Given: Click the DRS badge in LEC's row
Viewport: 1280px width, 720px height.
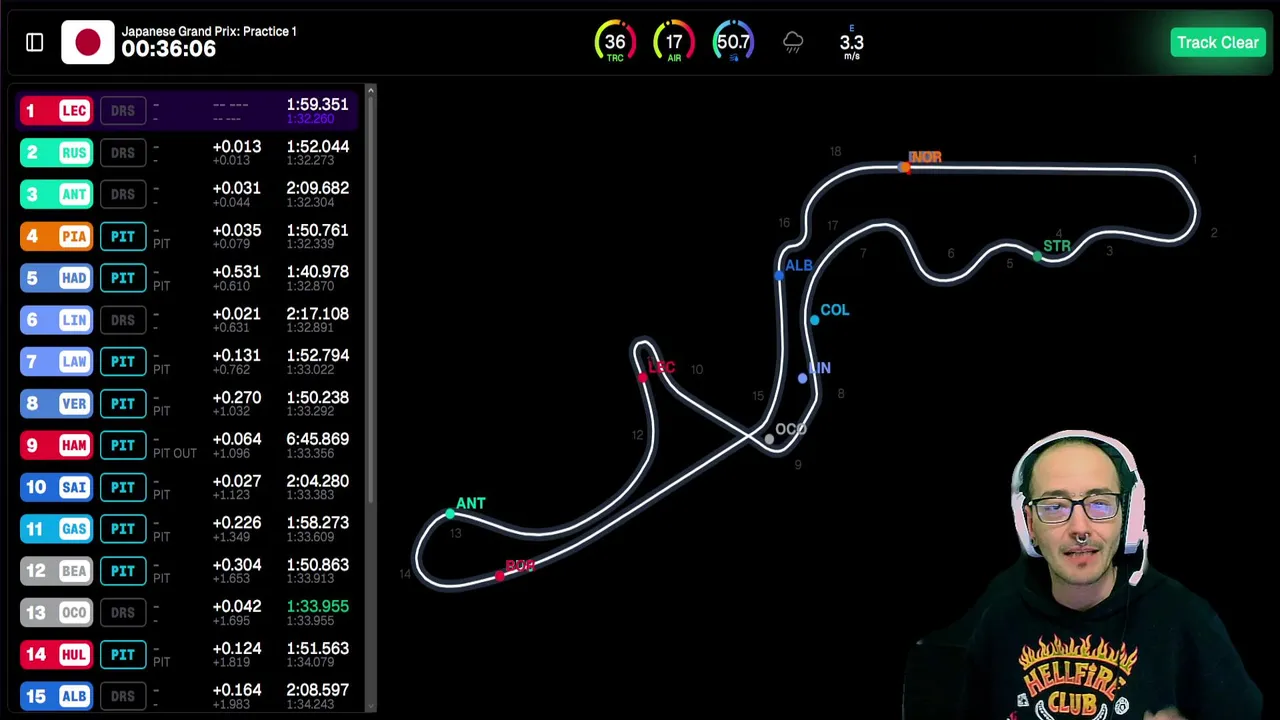Looking at the screenshot, I should pos(123,110).
